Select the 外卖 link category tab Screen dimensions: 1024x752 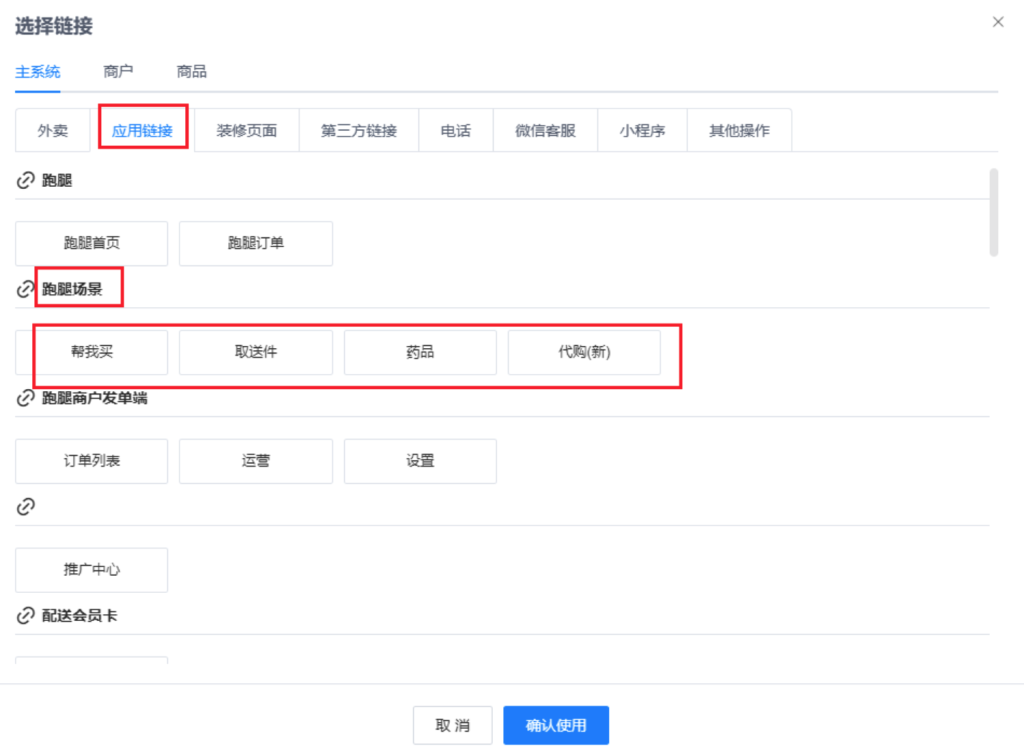53,131
